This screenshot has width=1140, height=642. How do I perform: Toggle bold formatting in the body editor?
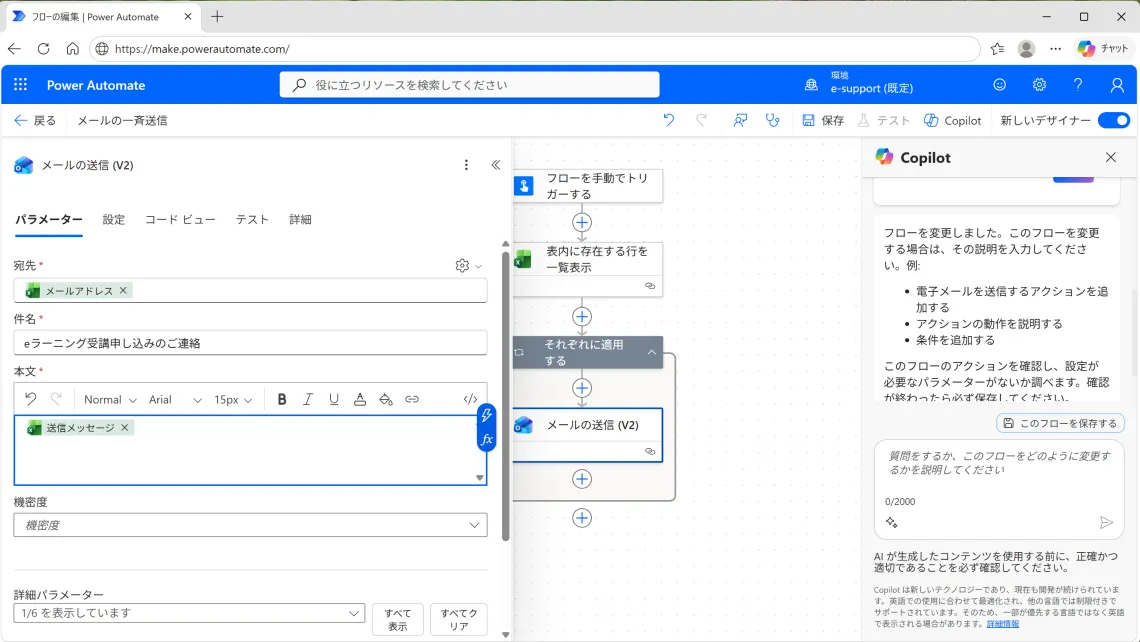(x=281, y=399)
